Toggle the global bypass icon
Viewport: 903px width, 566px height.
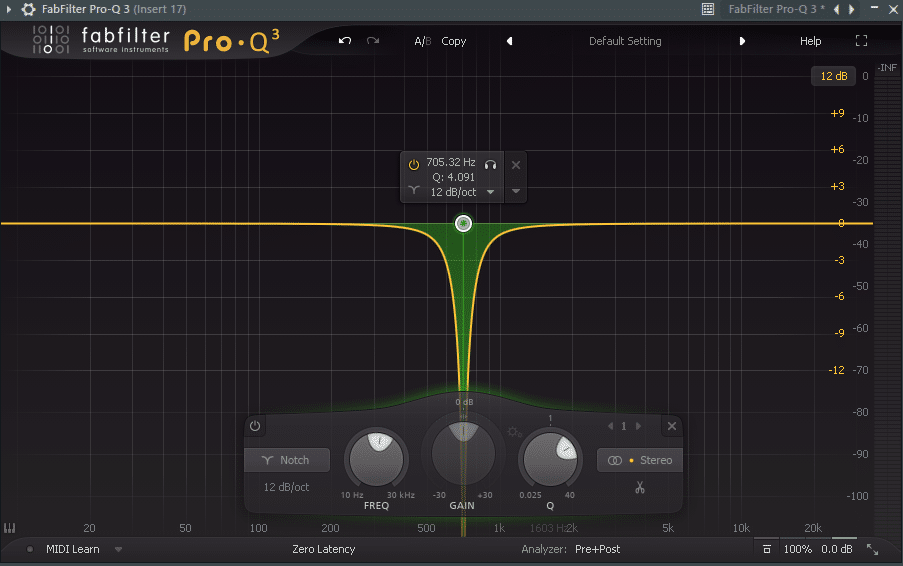pyautogui.click(x=767, y=549)
